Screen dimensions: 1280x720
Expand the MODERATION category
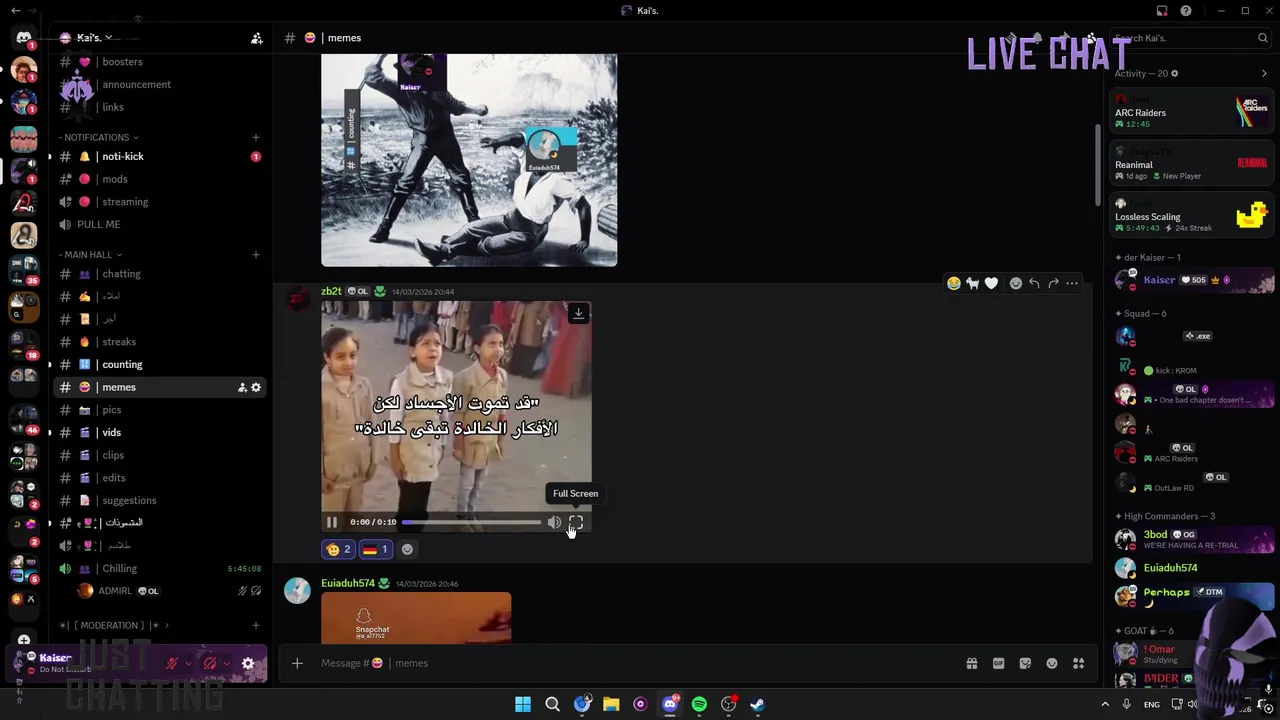116,626
